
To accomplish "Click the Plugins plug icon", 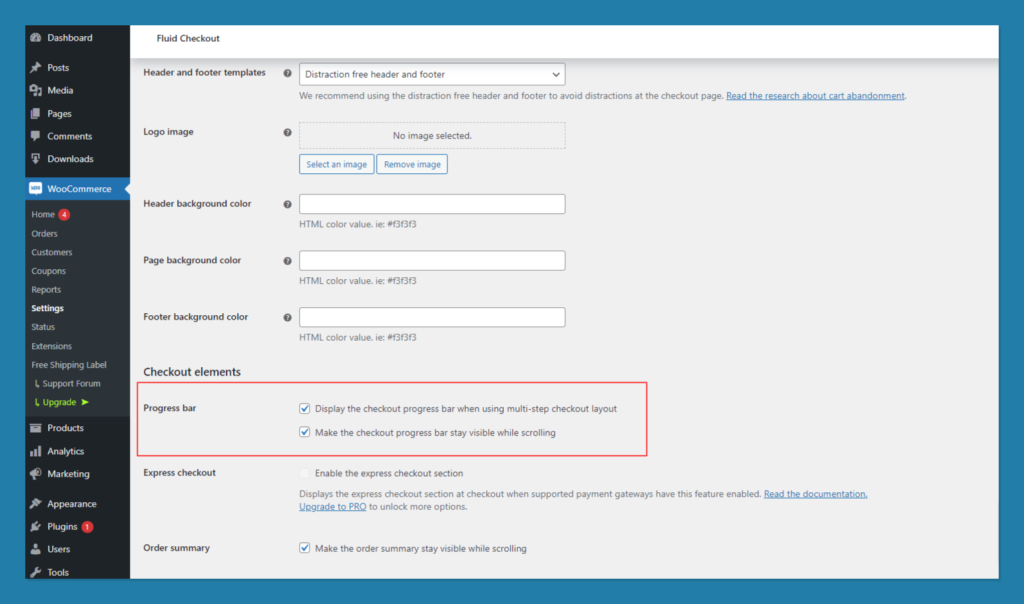I will point(36,526).
